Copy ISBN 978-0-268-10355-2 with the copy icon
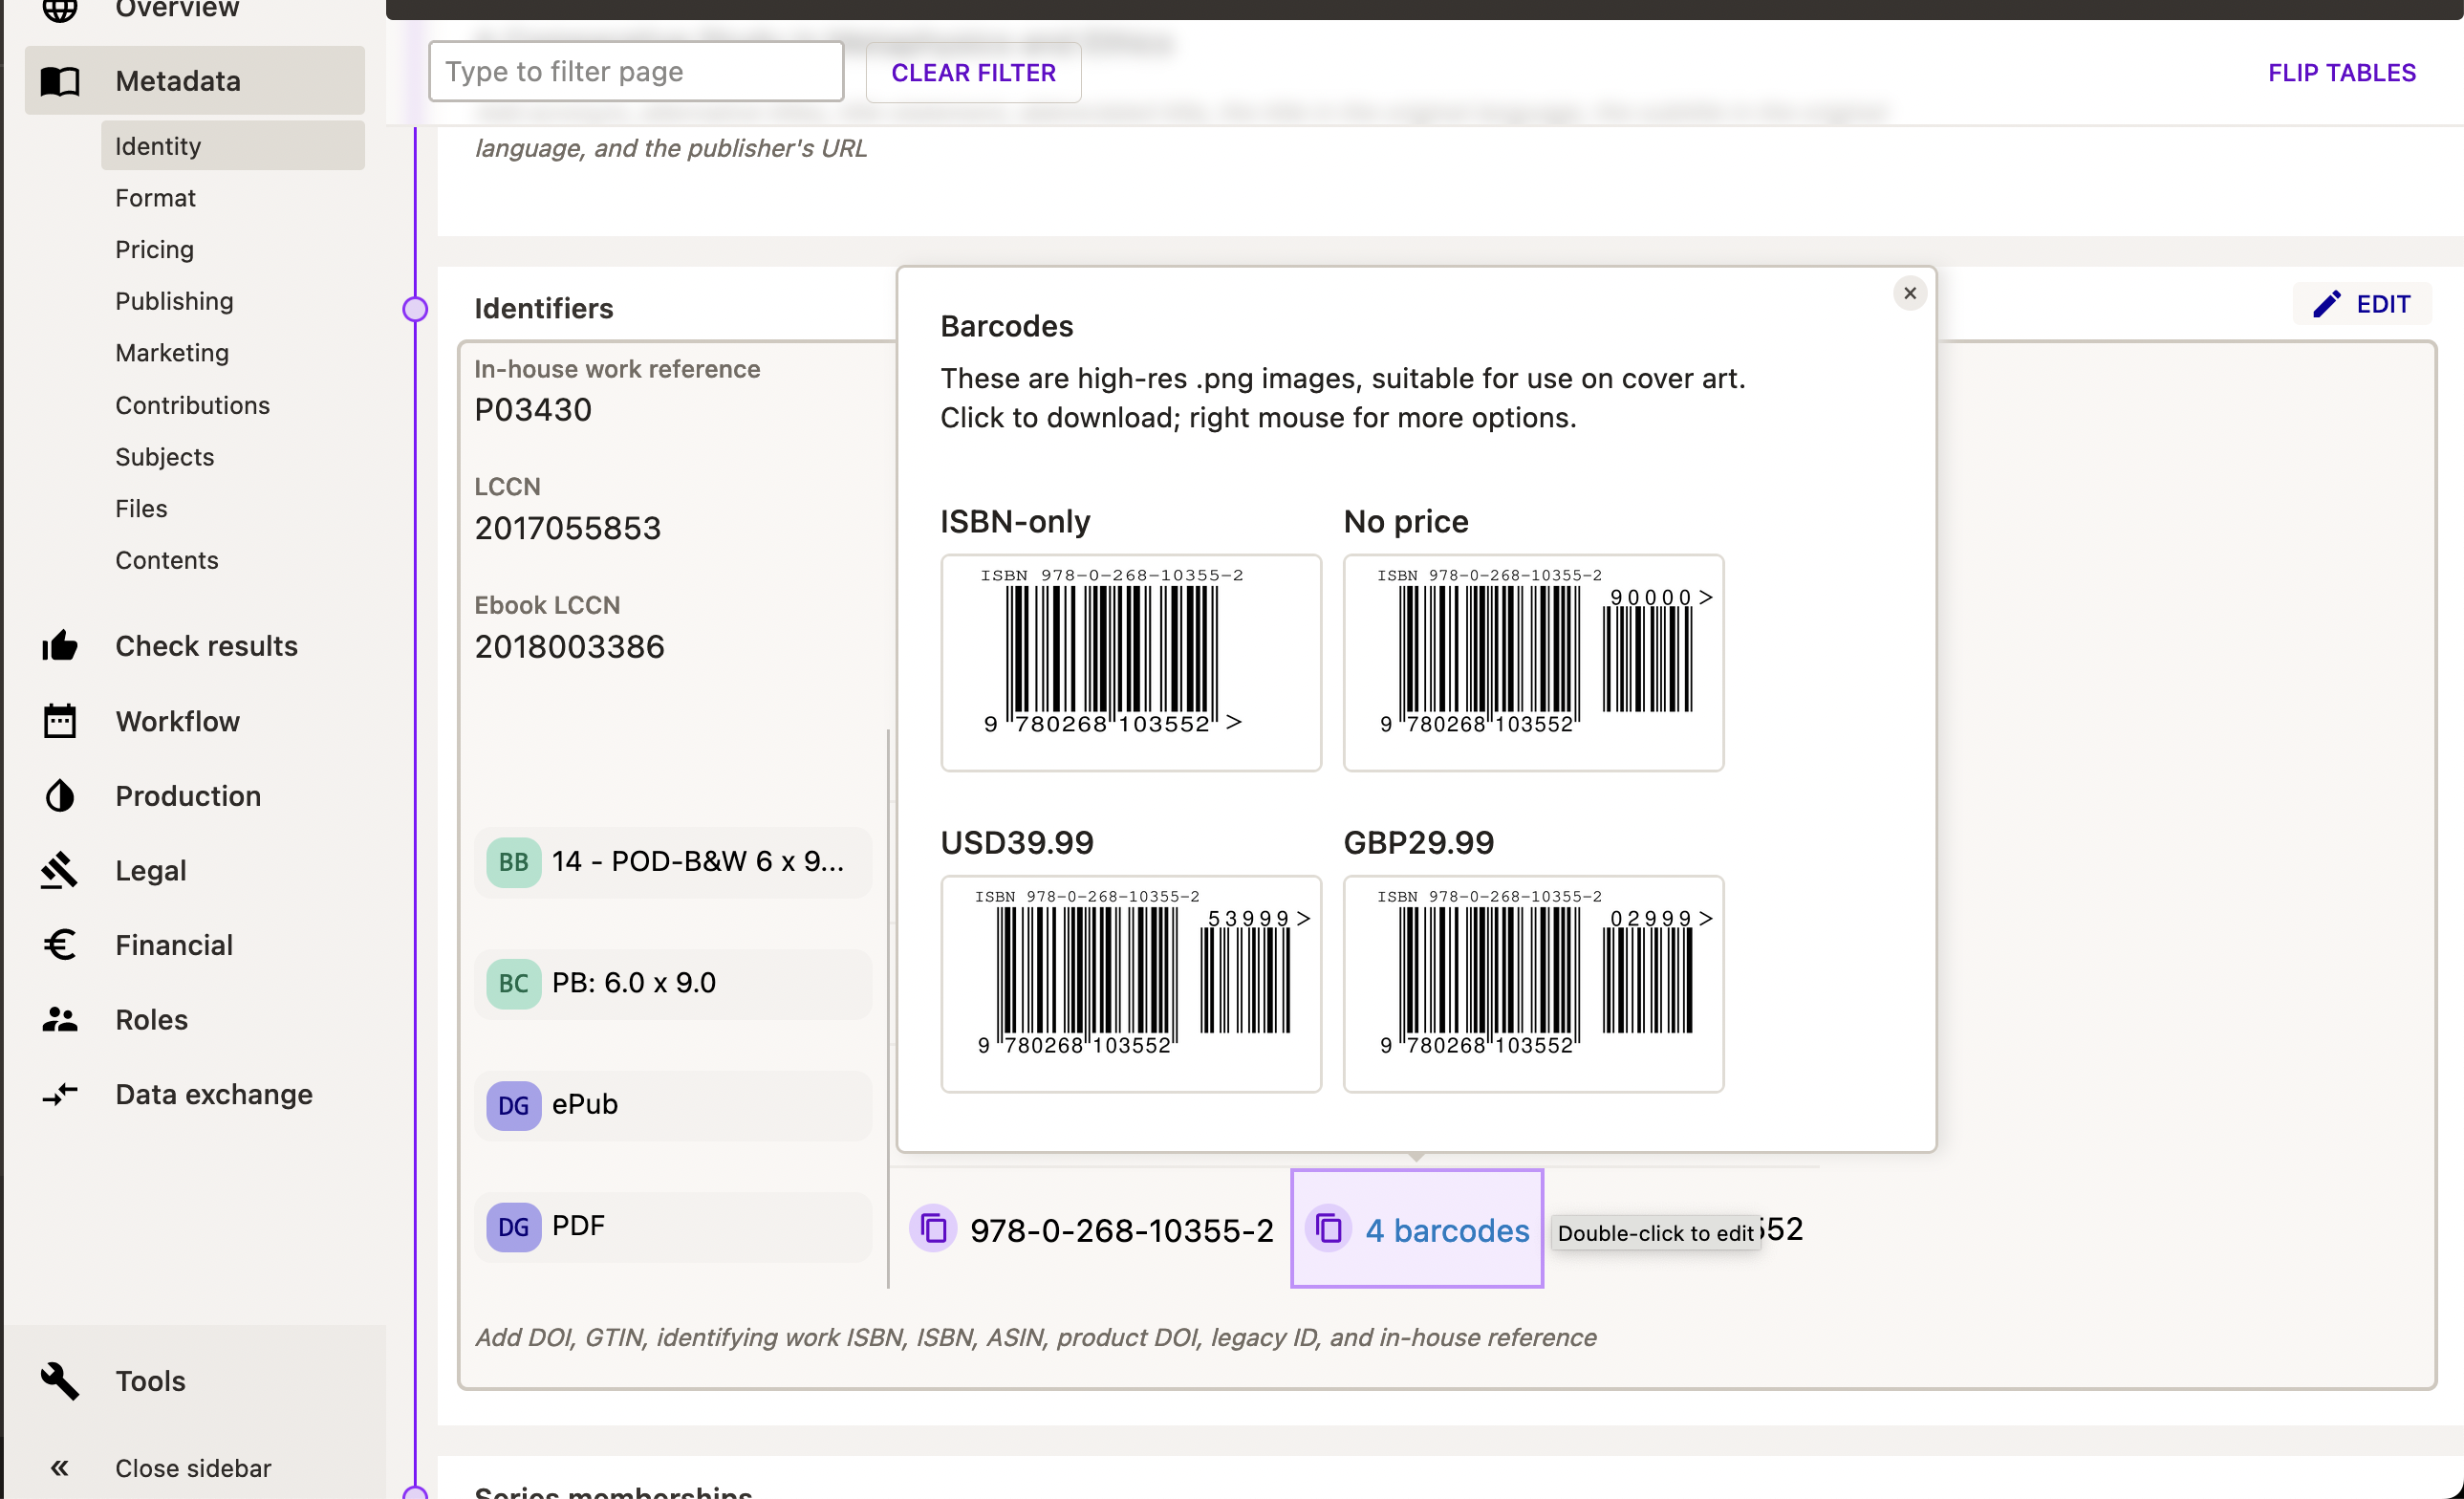Viewport: 2464px width, 1499px height. click(x=933, y=1229)
